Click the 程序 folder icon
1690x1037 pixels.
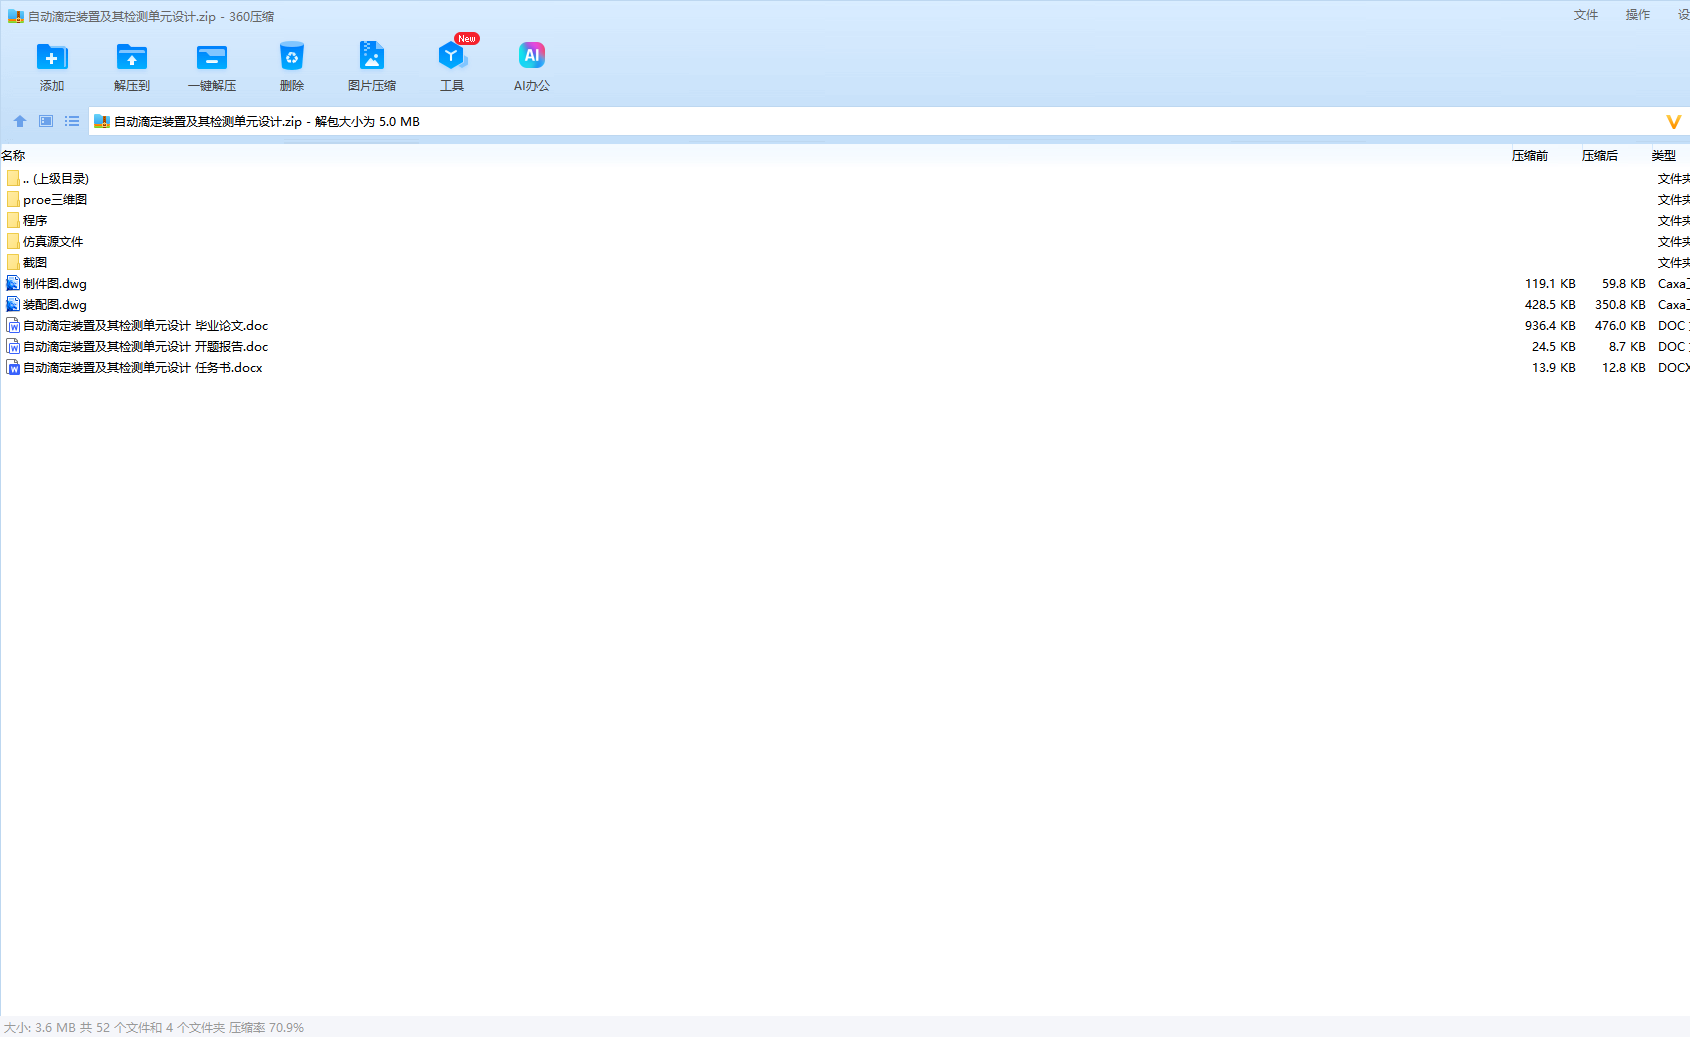13,220
